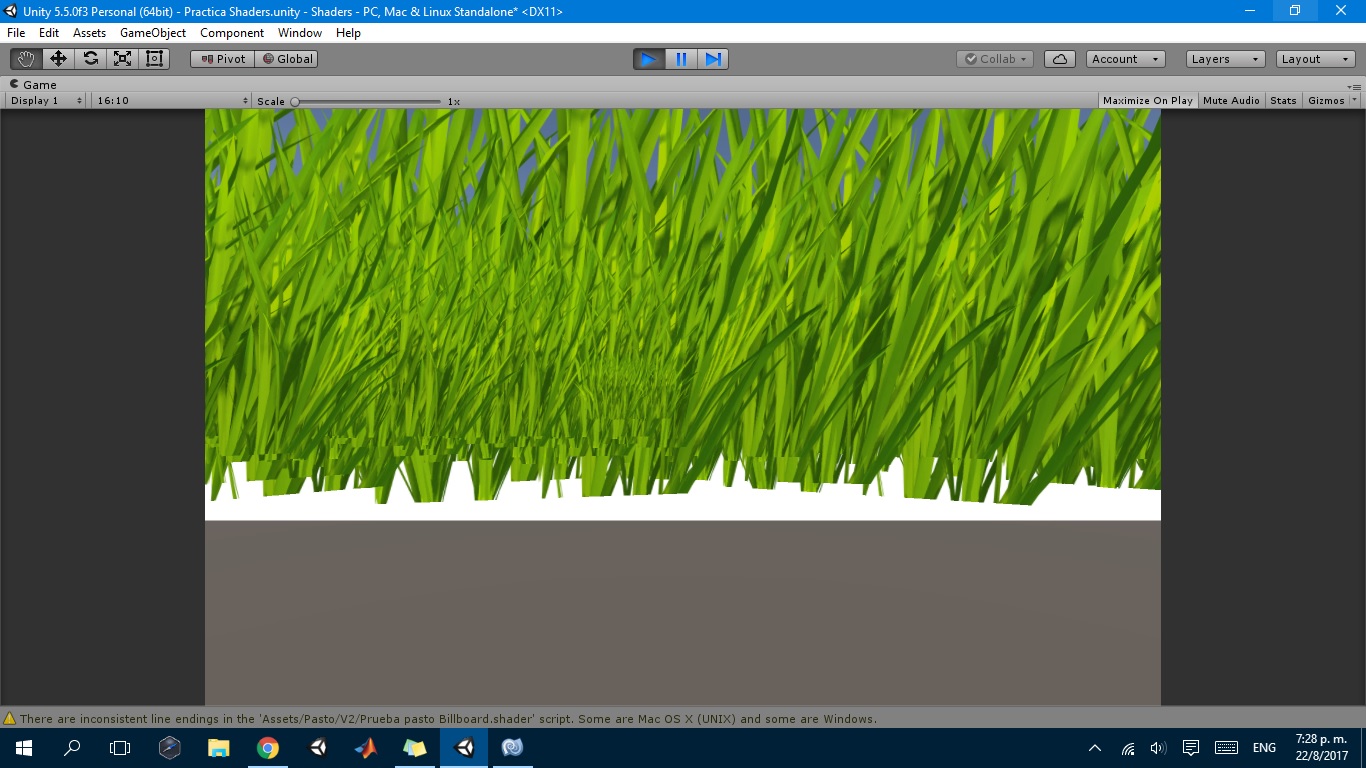
Task: Open the File menu
Action: click(x=16, y=33)
